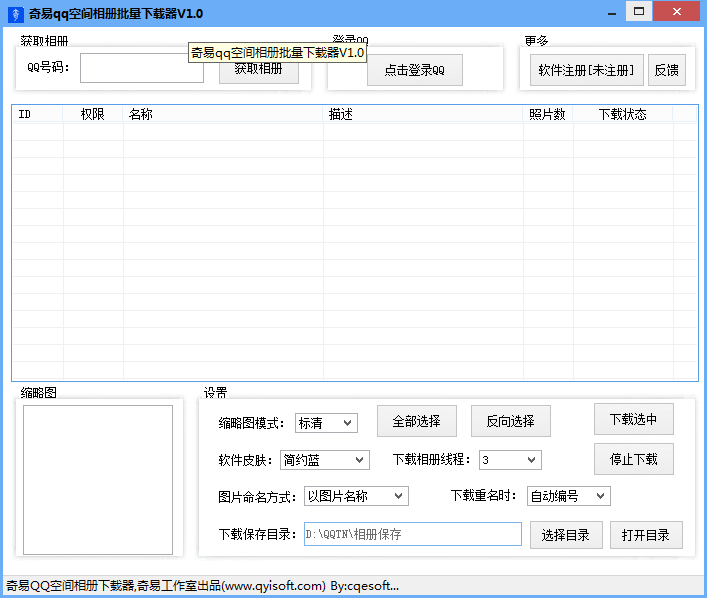
Task: Sort by the ID column header
Action: pyautogui.click(x=25, y=114)
